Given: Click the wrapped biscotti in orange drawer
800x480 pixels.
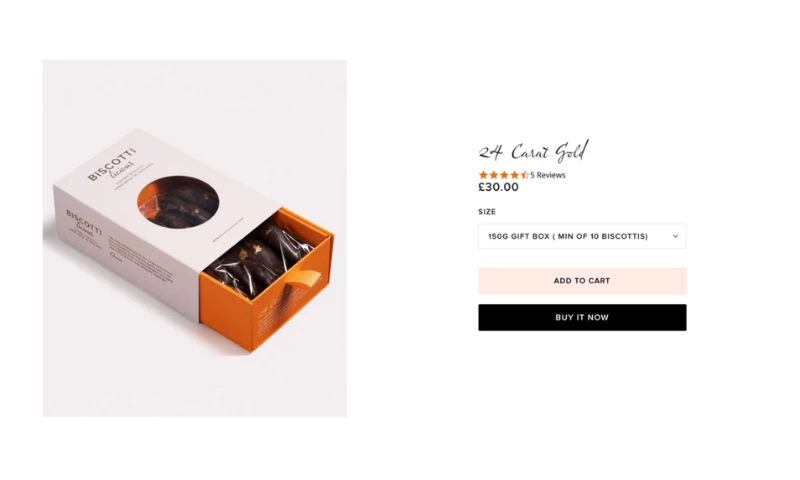Looking at the screenshot, I should pos(260,257).
